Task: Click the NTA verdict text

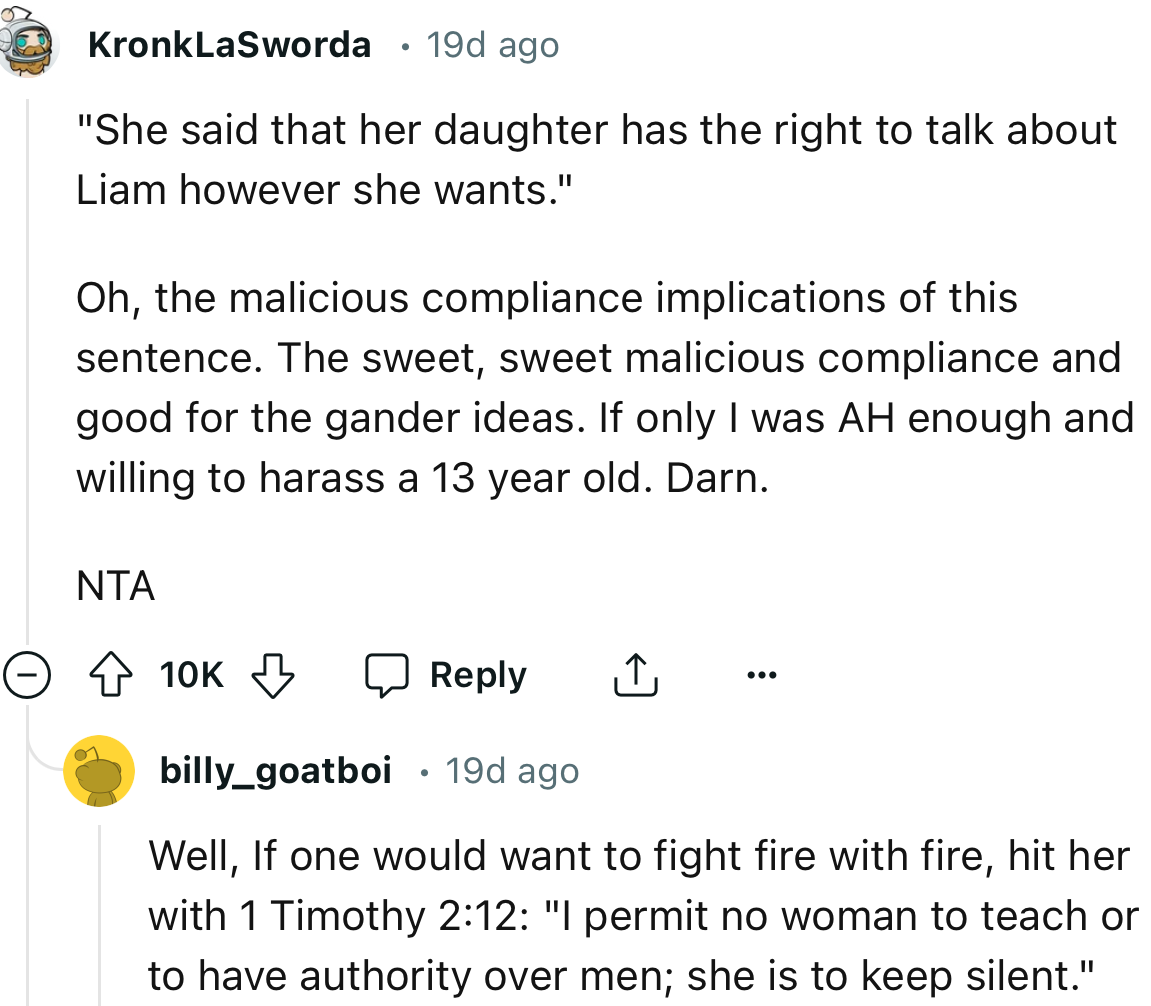Action: pos(116,587)
